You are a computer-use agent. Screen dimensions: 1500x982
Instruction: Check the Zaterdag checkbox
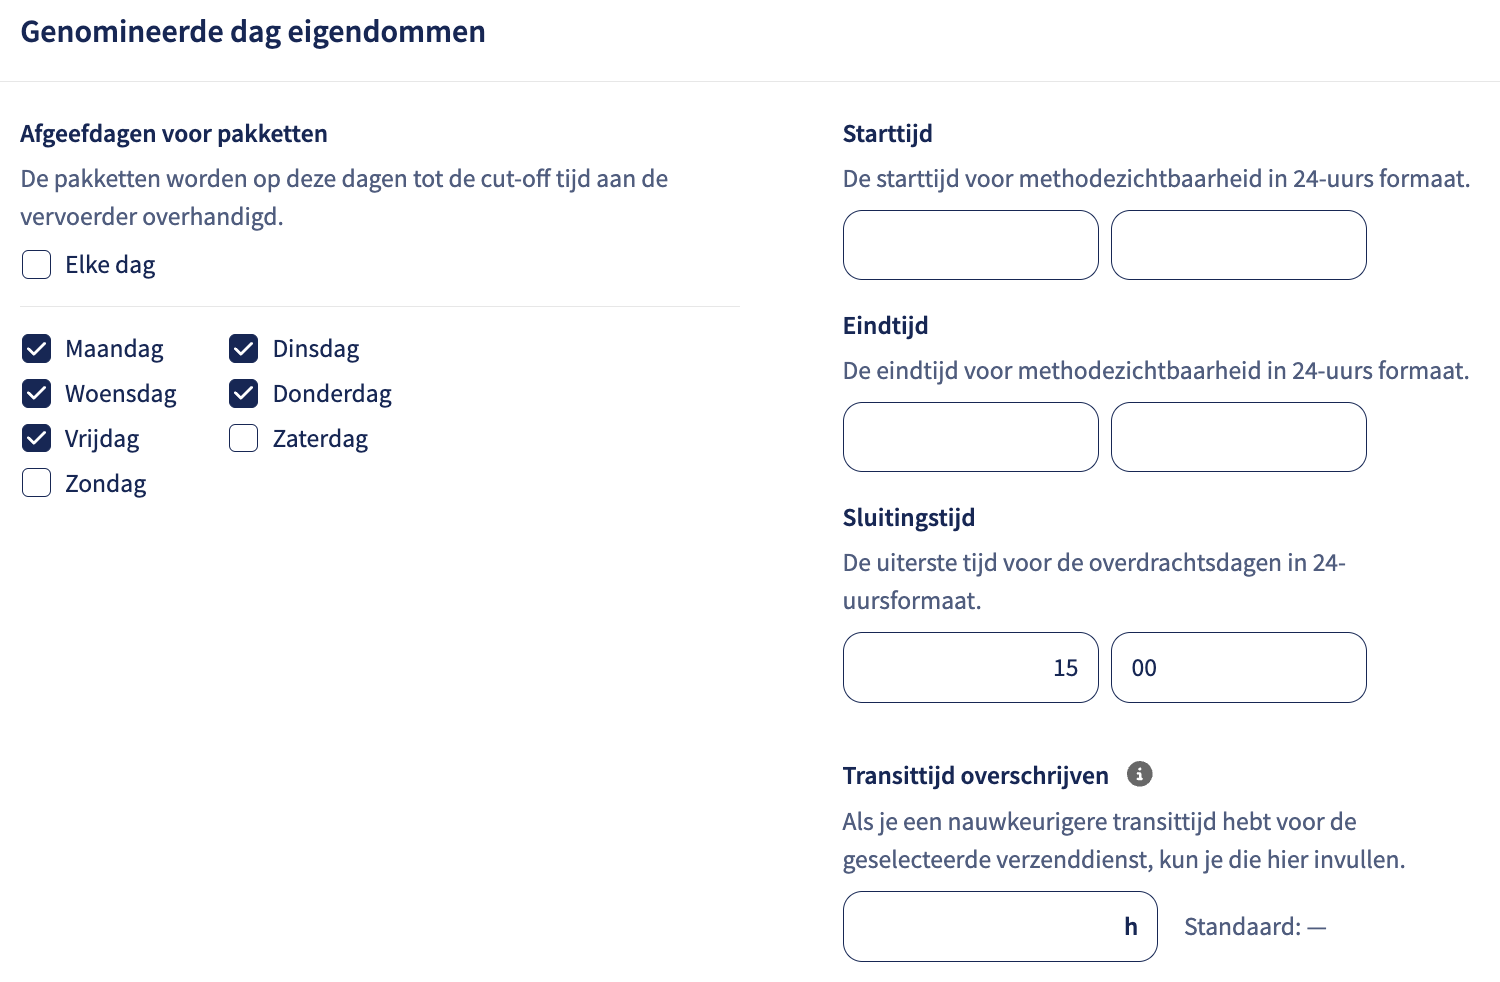point(244,438)
